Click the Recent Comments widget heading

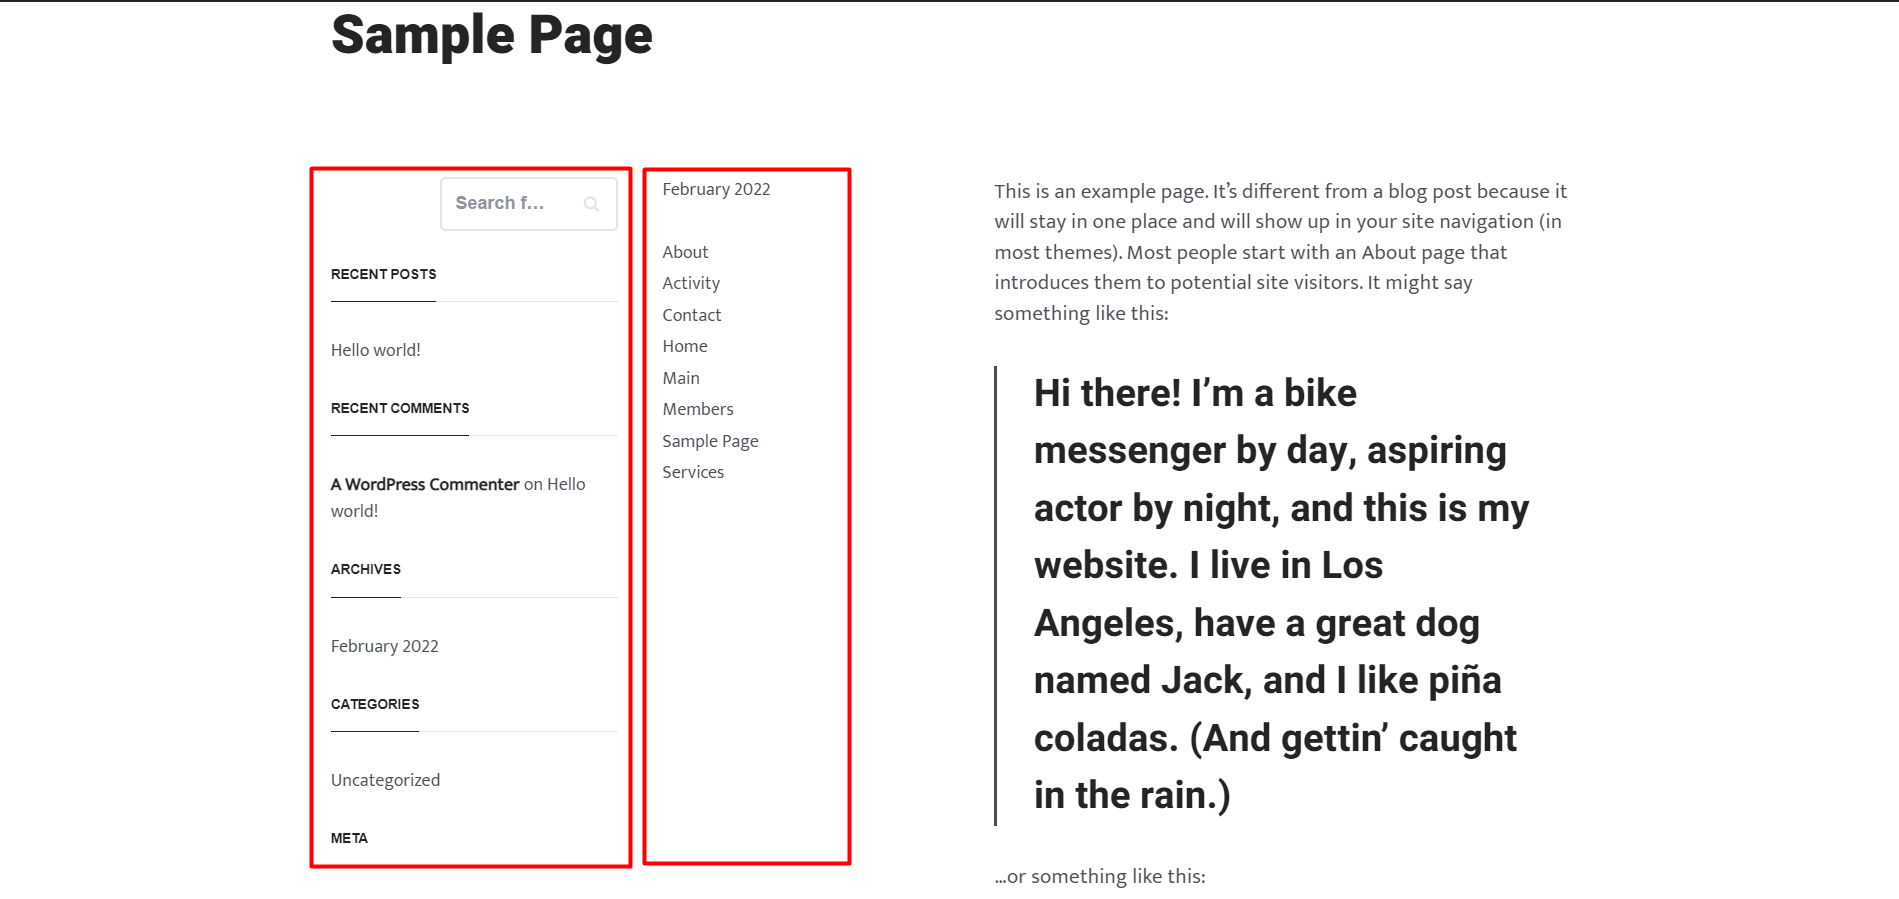point(400,408)
